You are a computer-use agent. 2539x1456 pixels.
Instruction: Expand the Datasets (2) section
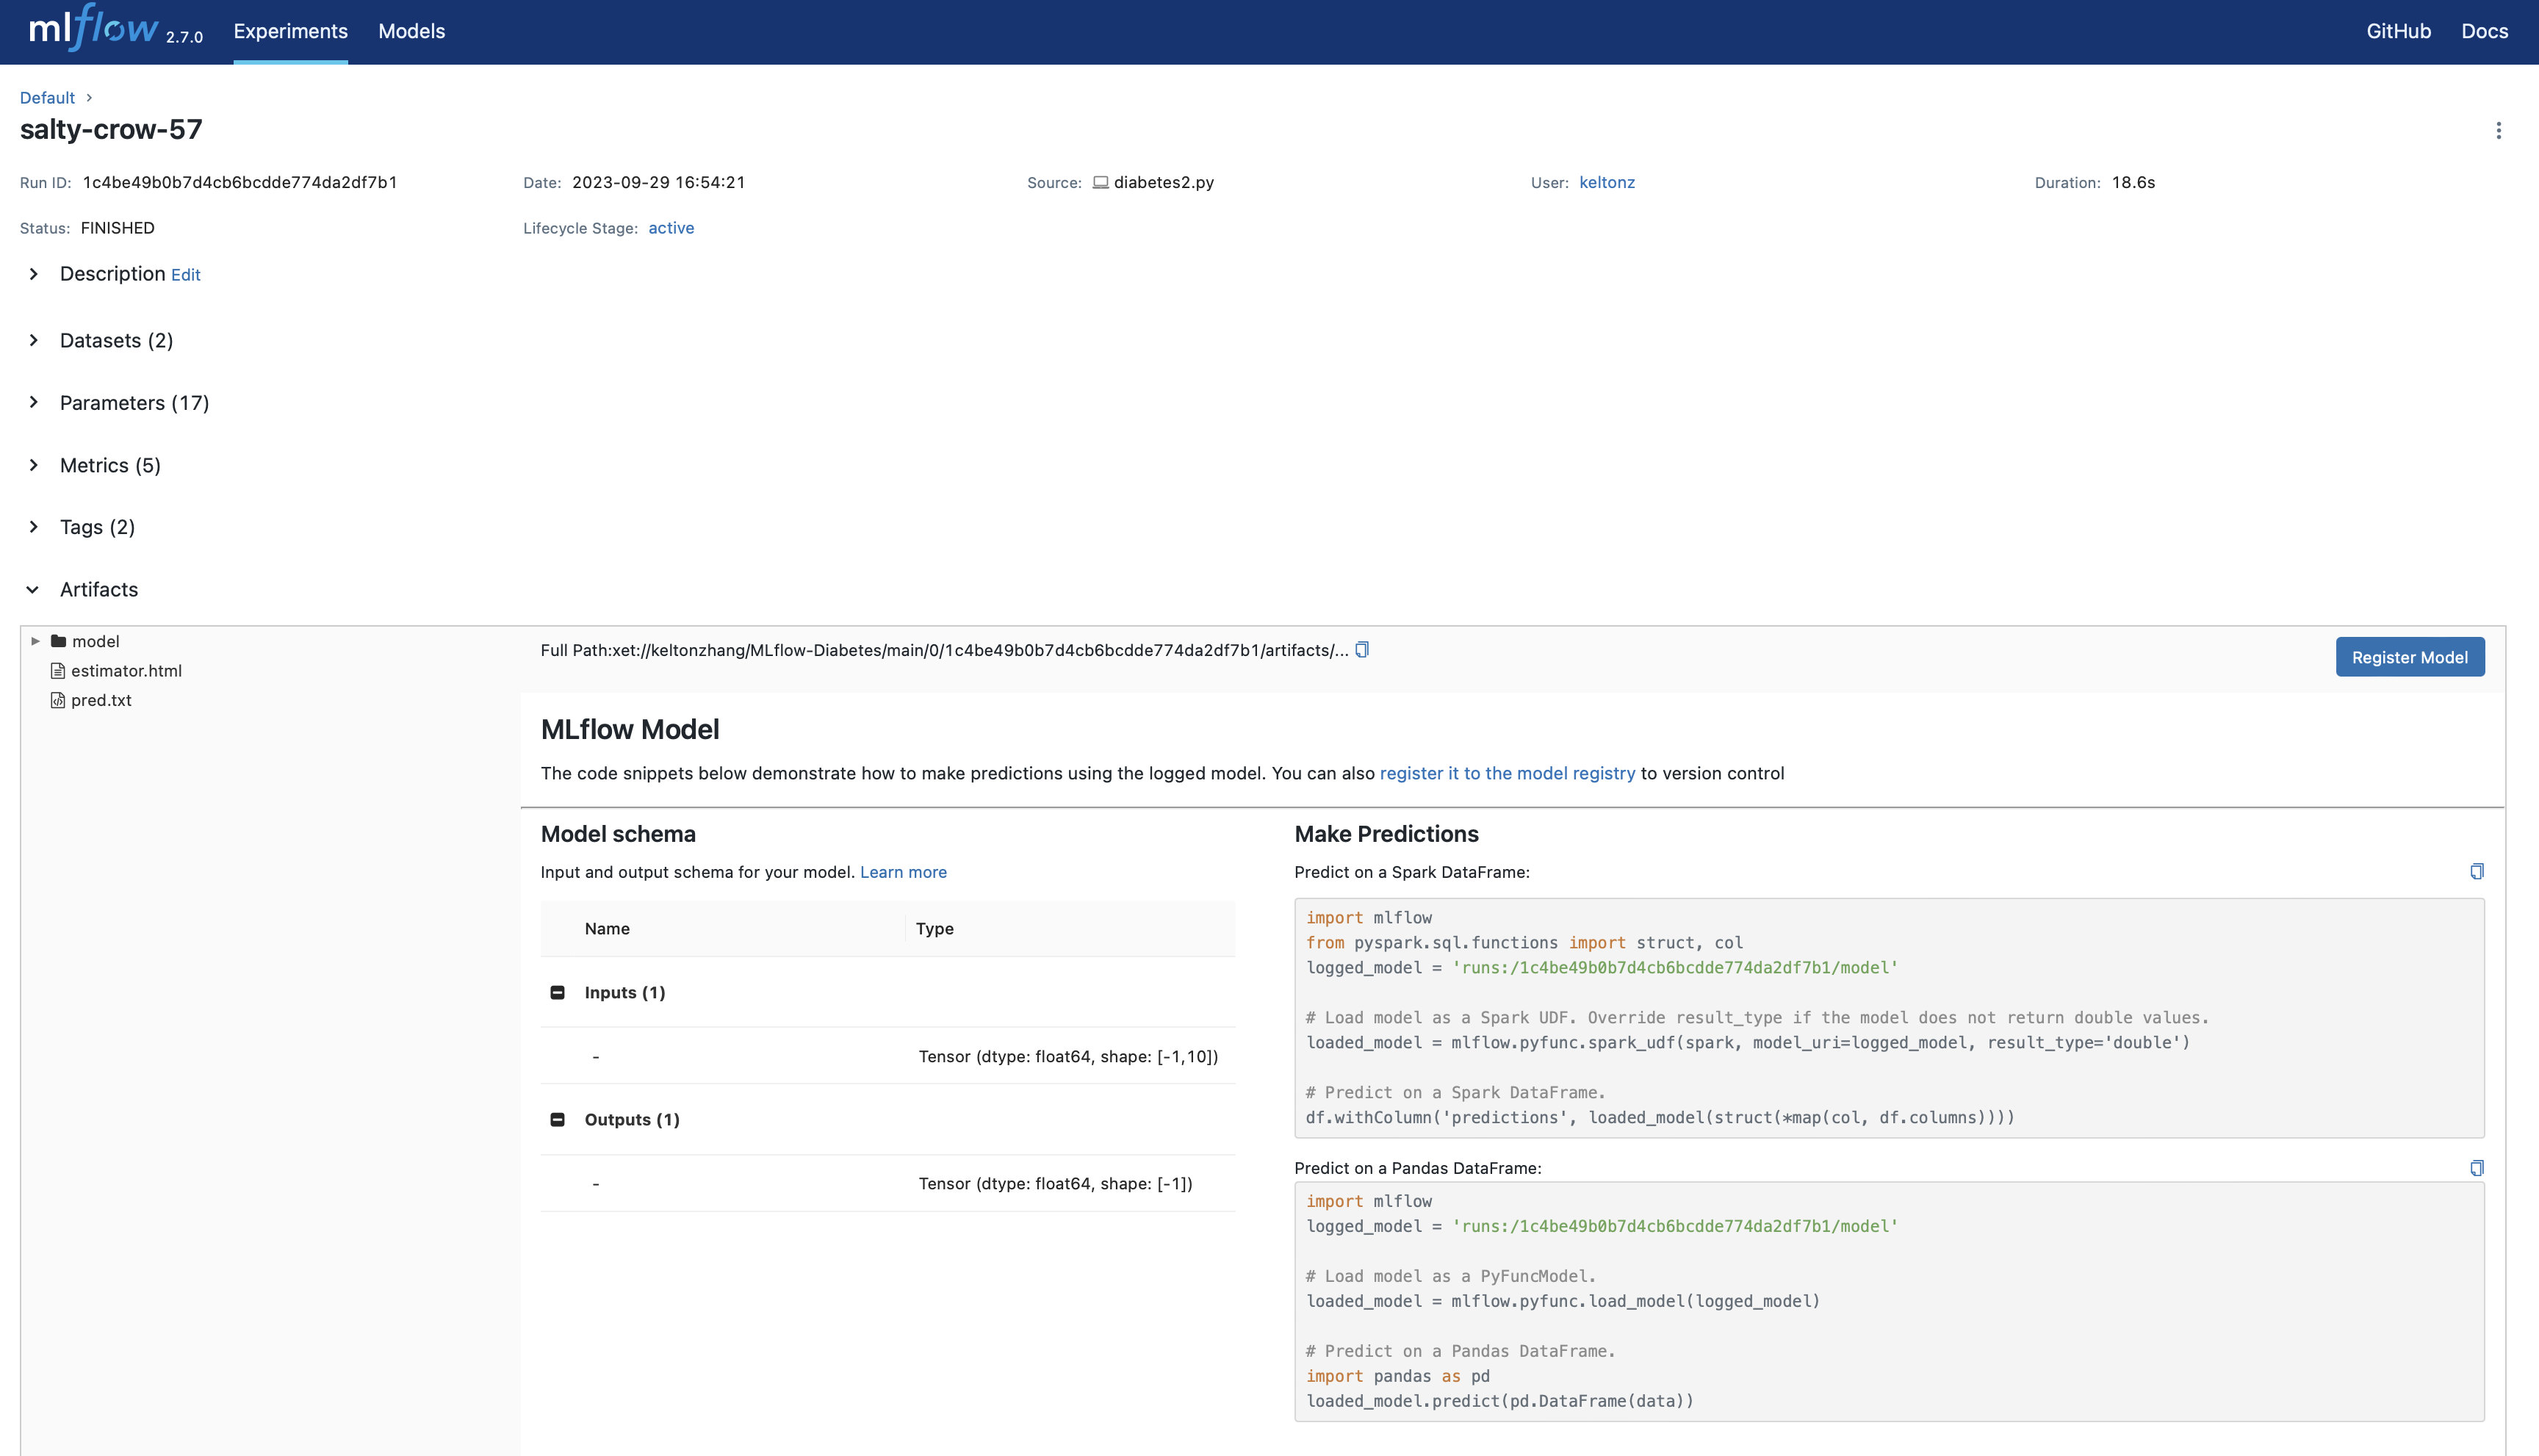click(34, 340)
